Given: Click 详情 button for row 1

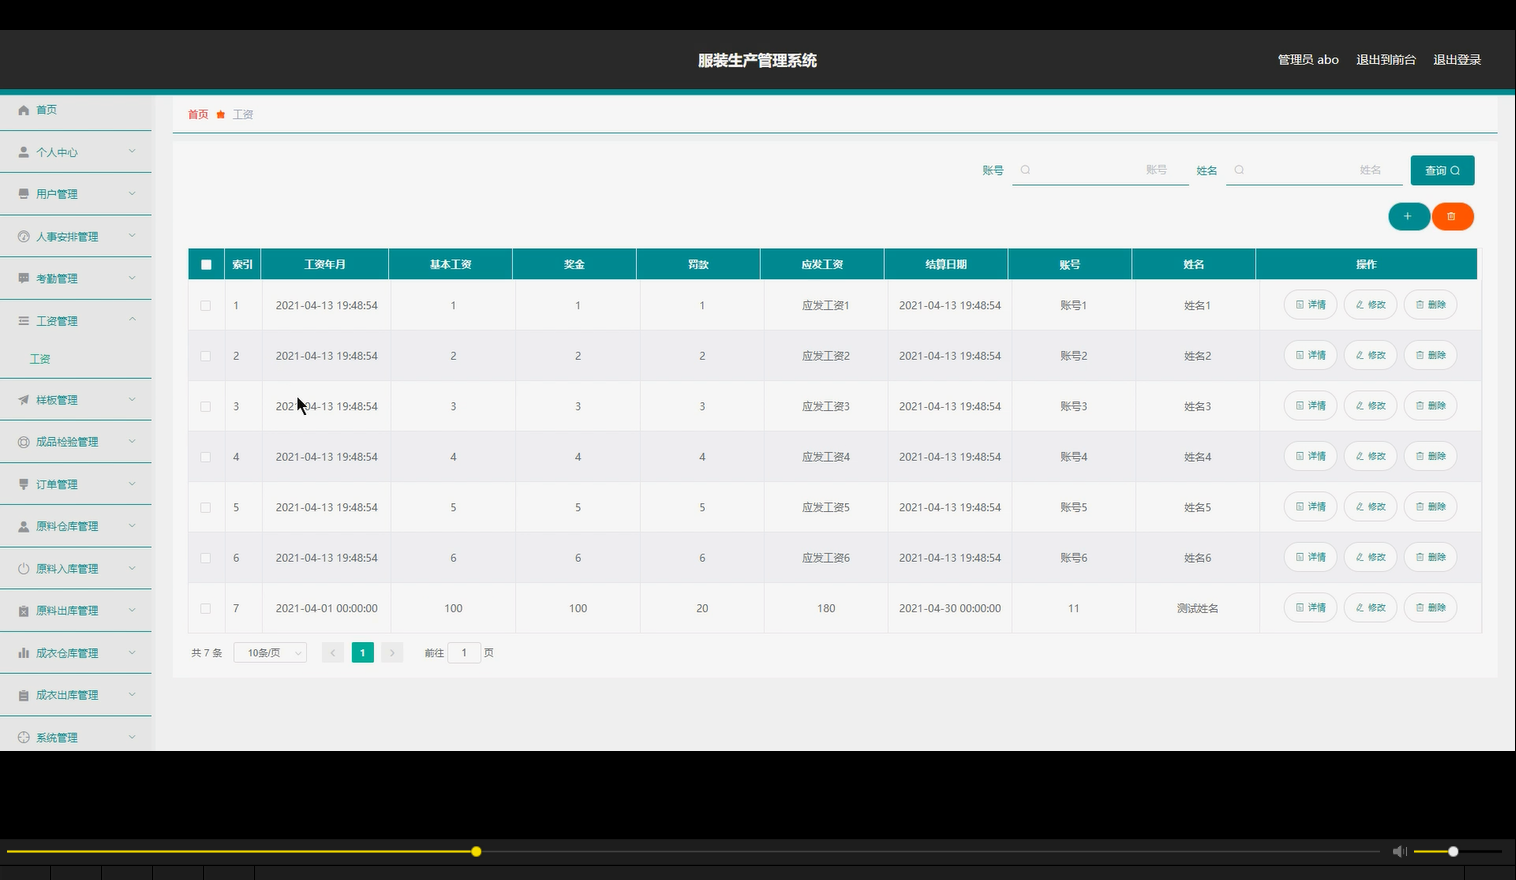Looking at the screenshot, I should pos(1310,305).
